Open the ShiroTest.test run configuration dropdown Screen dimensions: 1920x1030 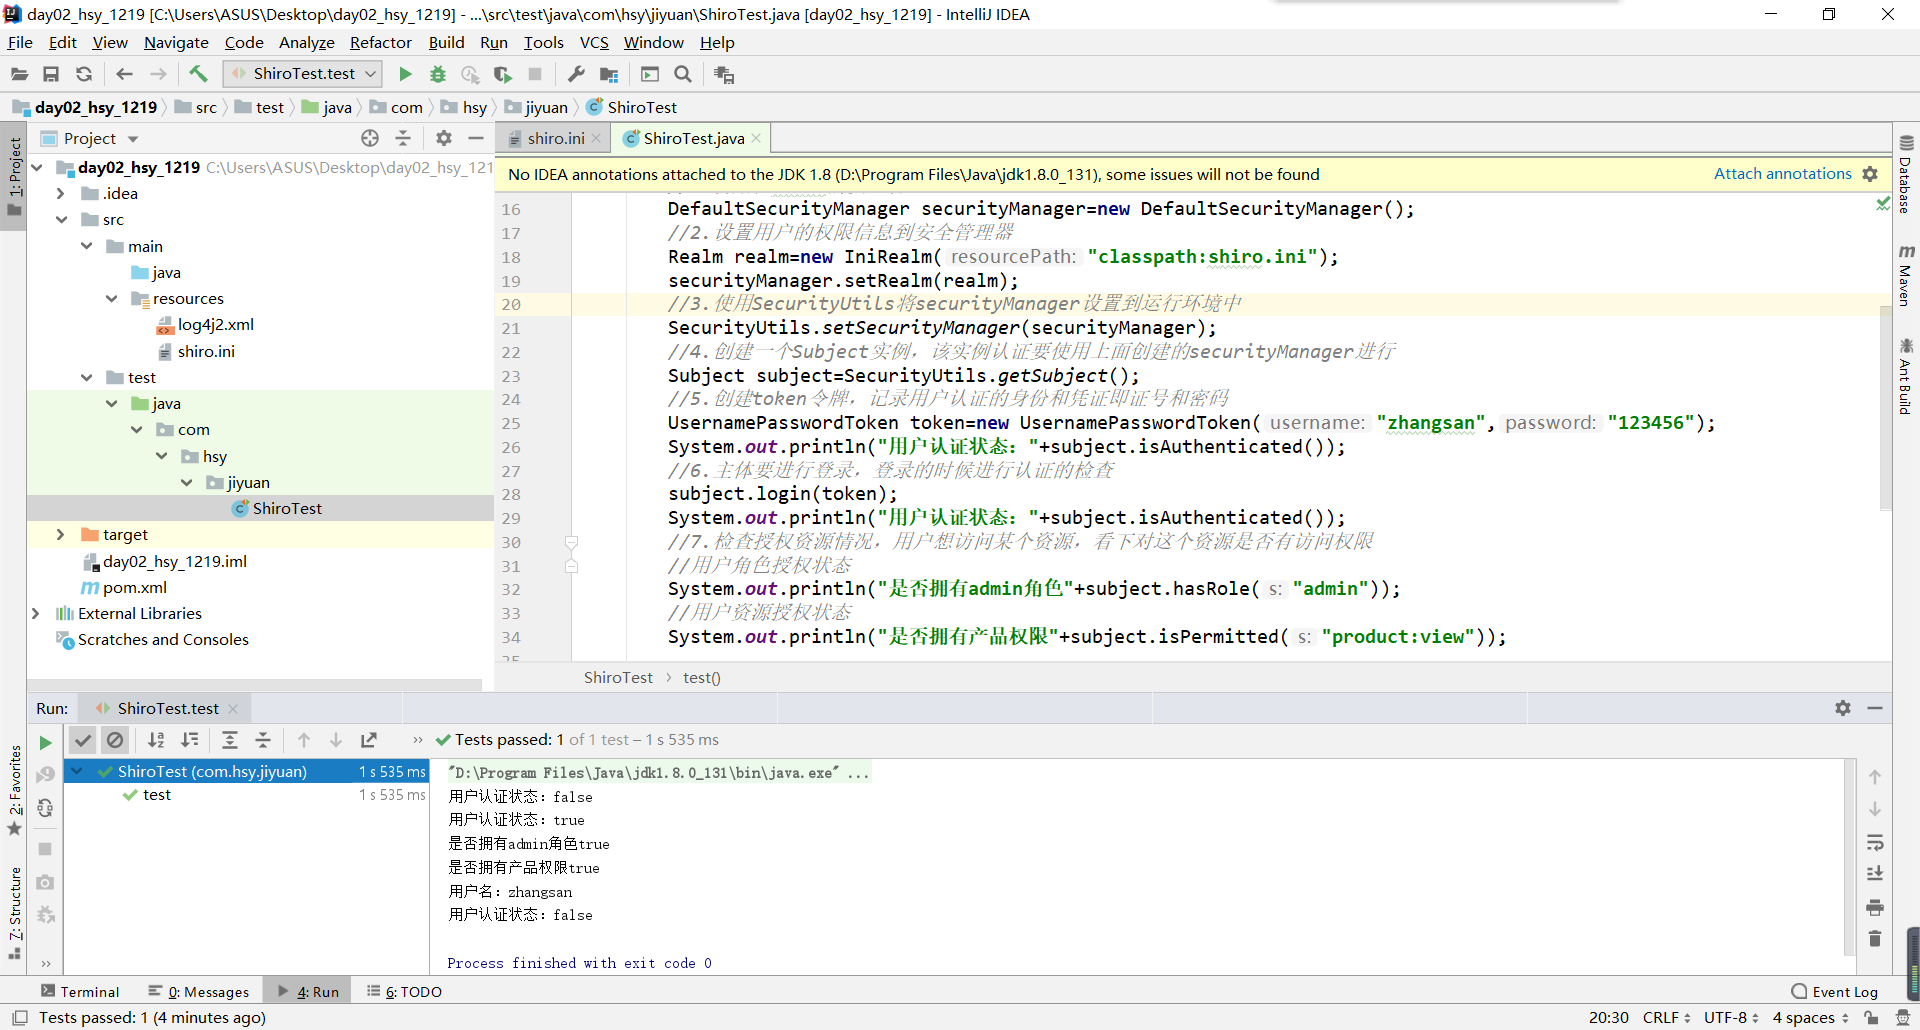click(x=304, y=74)
